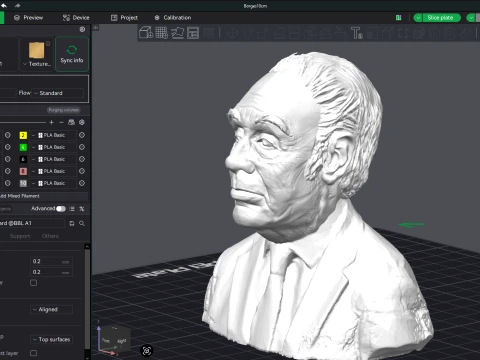
Task: Open PLA Basic dropdown for filament 8
Action: pos(53,171)
